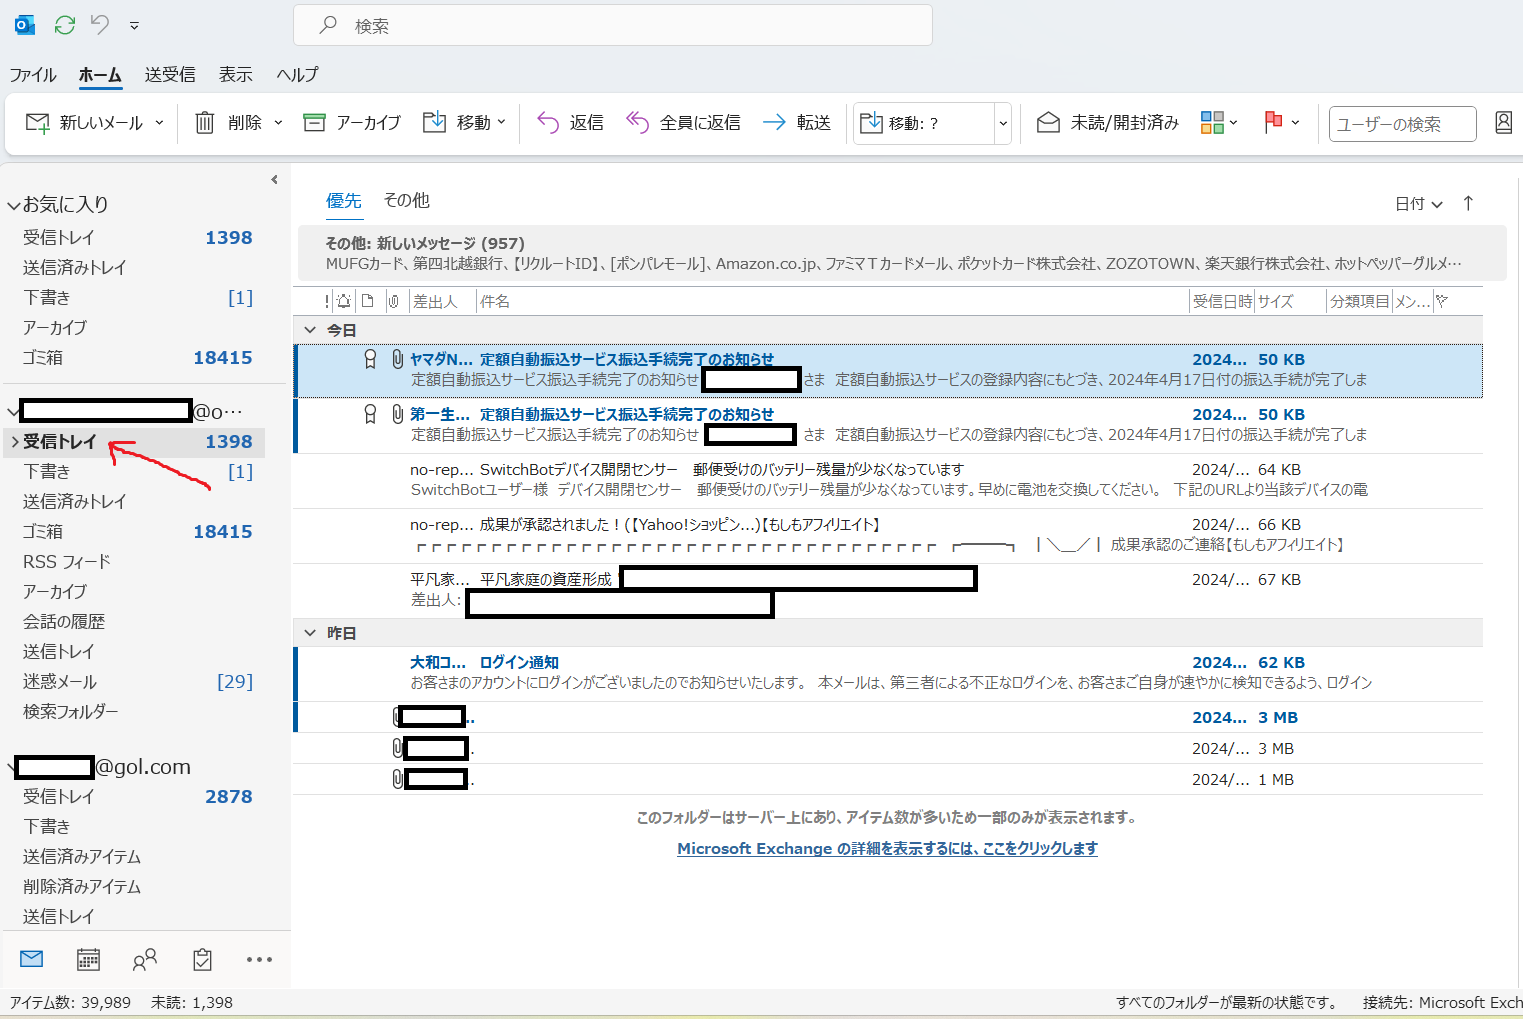Select the Reply icon
The image size is (1523, 1019).
[x=548, y=122]
